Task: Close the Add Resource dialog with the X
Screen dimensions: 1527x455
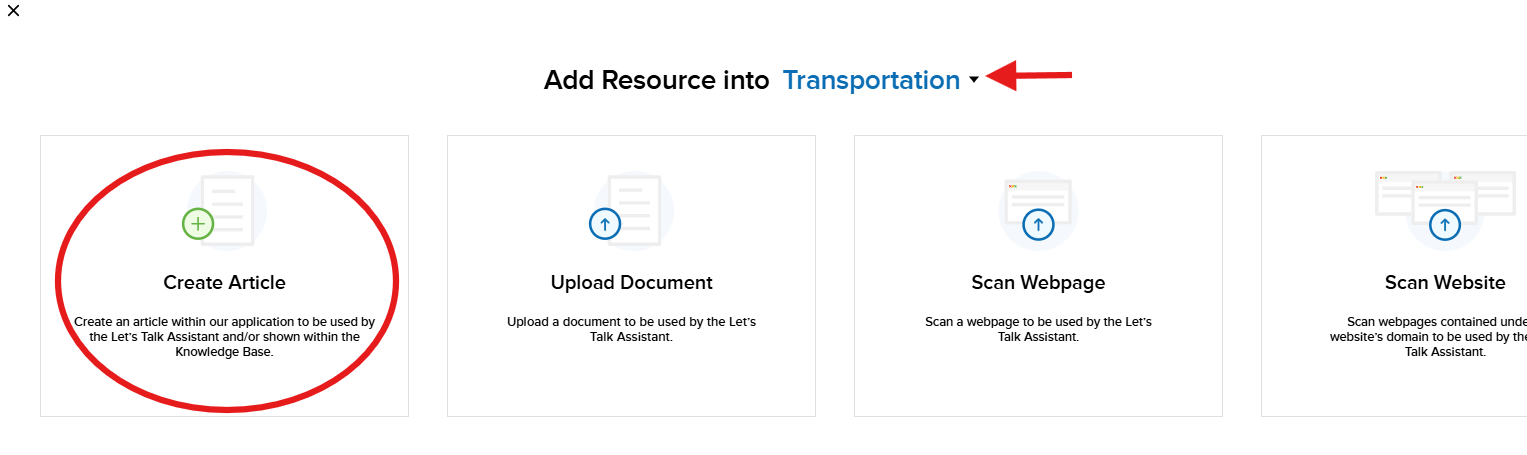Action: [13, 11]
